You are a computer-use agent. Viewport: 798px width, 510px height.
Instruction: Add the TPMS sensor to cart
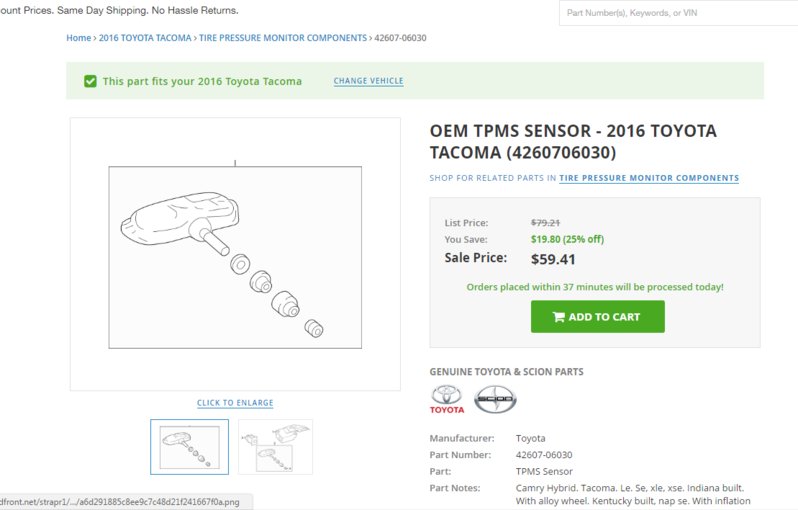point(597,317)
